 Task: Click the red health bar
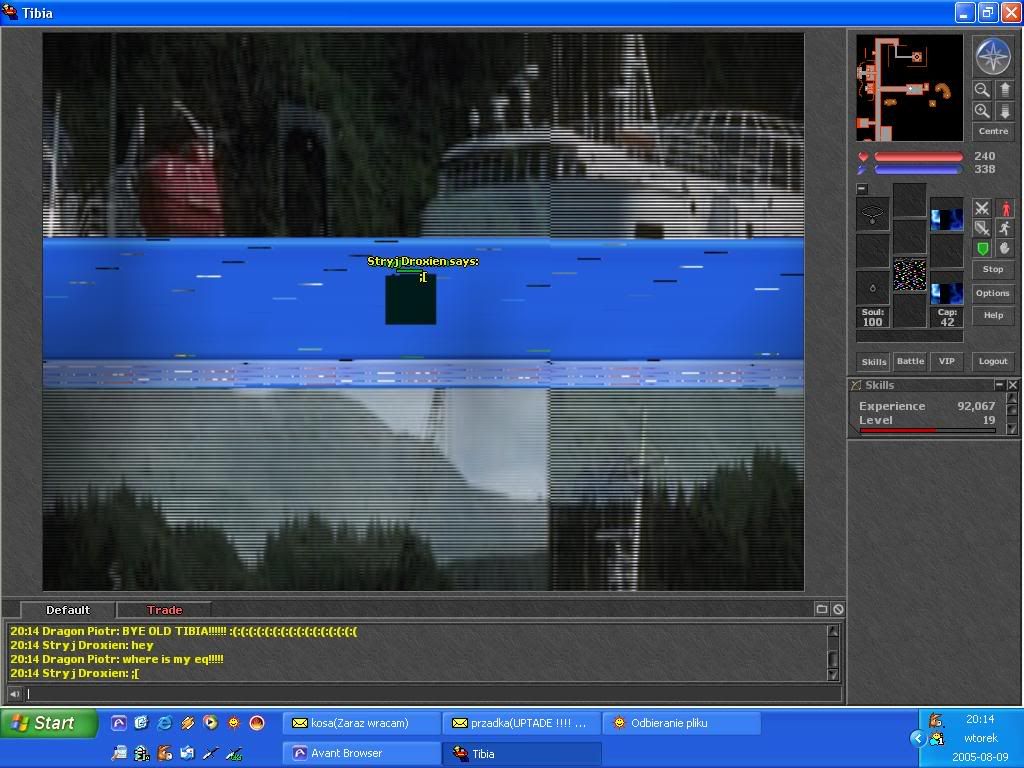pyautogui.click(x=918, y=157)
